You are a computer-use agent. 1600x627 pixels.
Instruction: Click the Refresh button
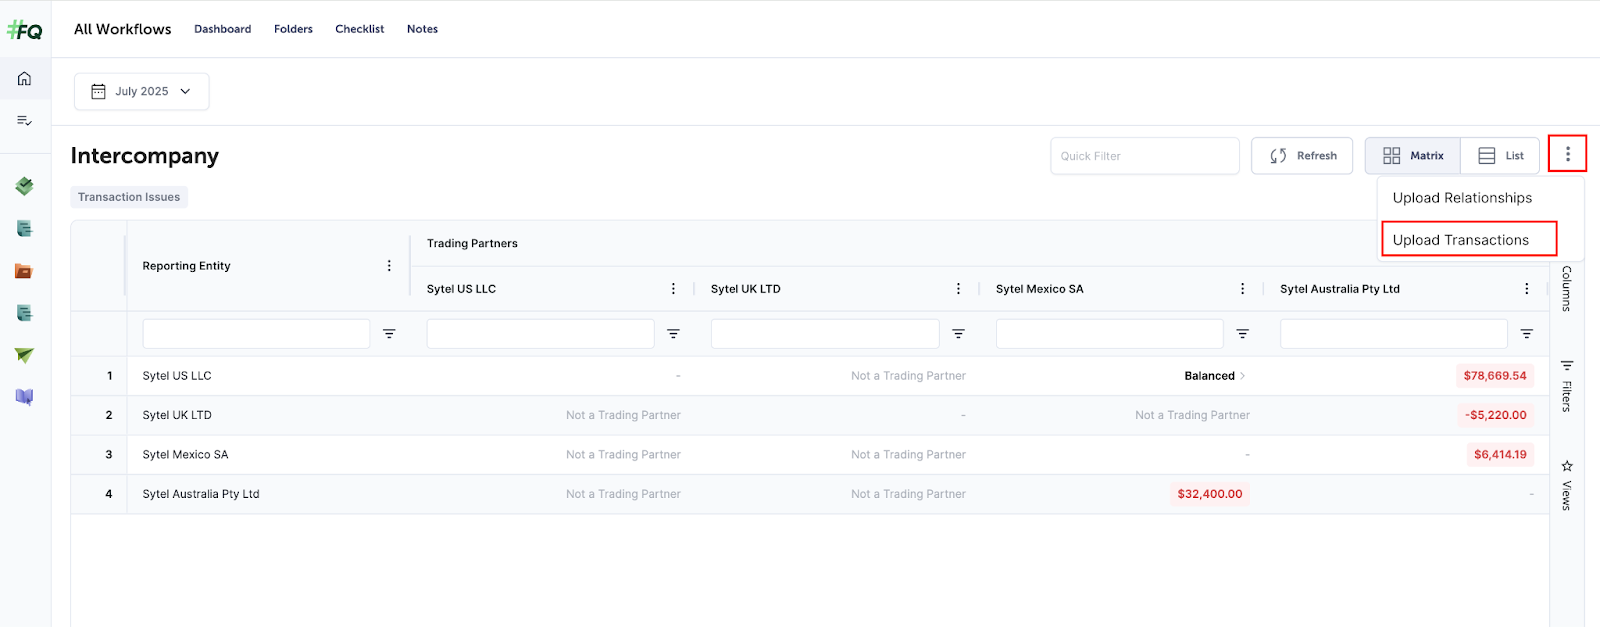[1302, 156]
